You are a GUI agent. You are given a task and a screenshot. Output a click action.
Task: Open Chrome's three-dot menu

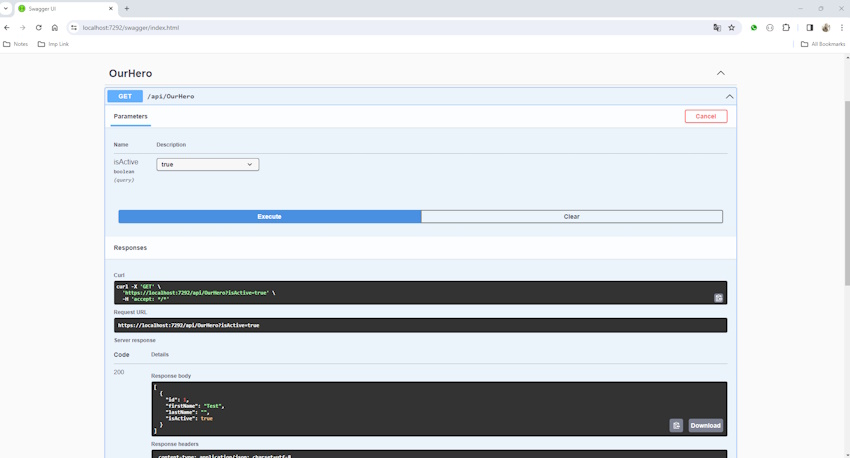coord(842,28)
